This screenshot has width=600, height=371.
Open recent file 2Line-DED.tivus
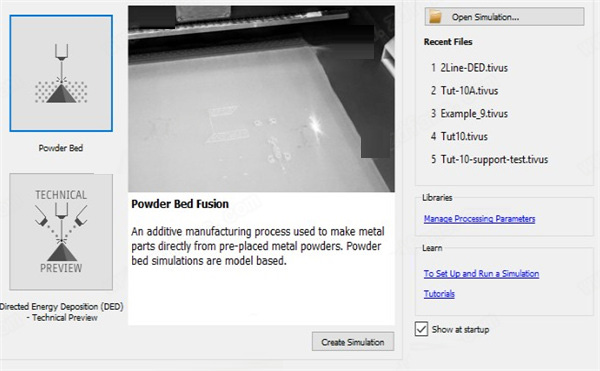470,68
